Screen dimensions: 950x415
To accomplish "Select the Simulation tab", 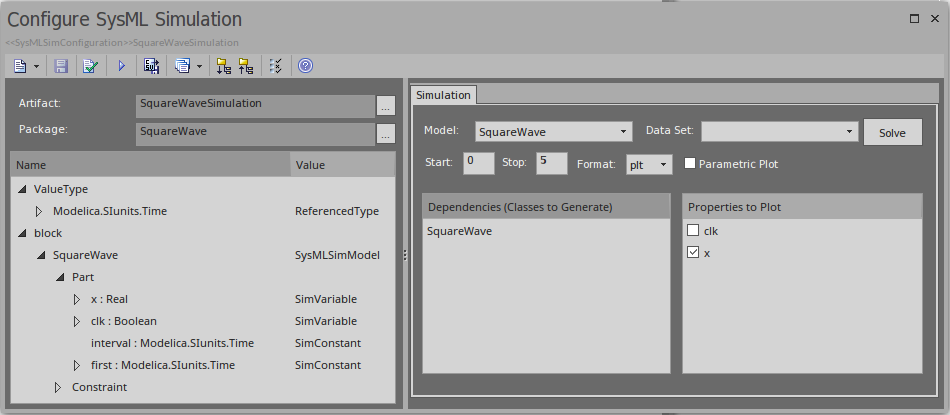I will [443, 95].
